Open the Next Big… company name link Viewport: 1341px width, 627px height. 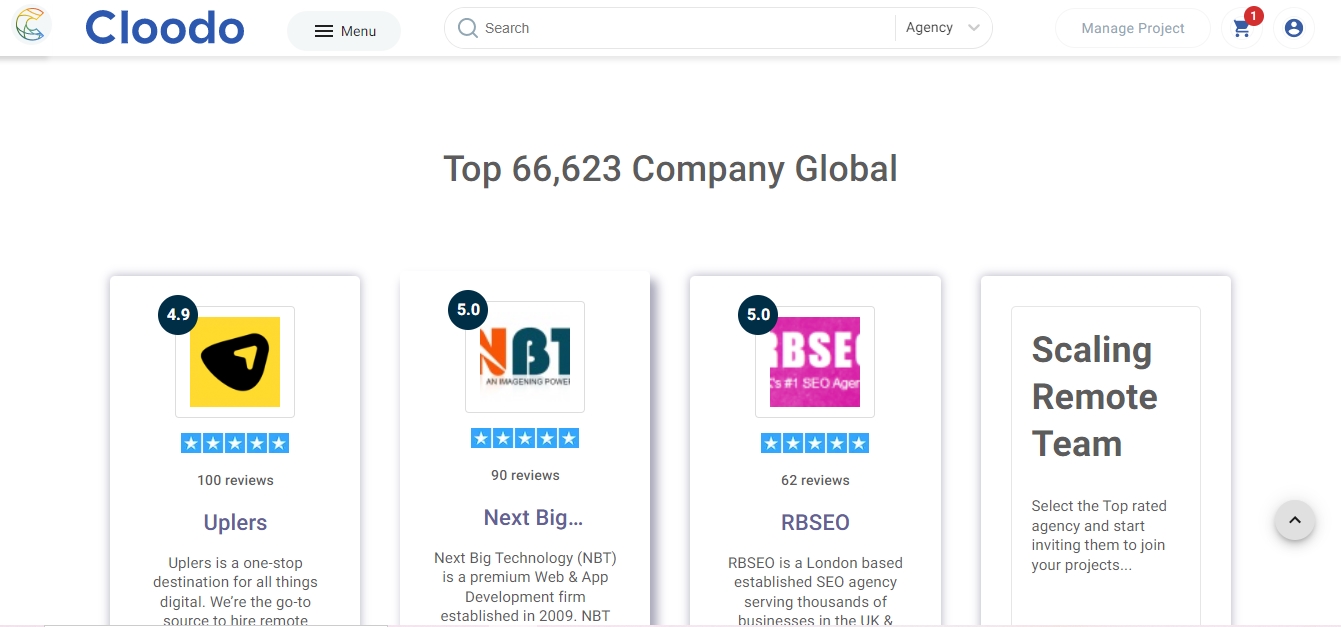(x=533, y=517)
